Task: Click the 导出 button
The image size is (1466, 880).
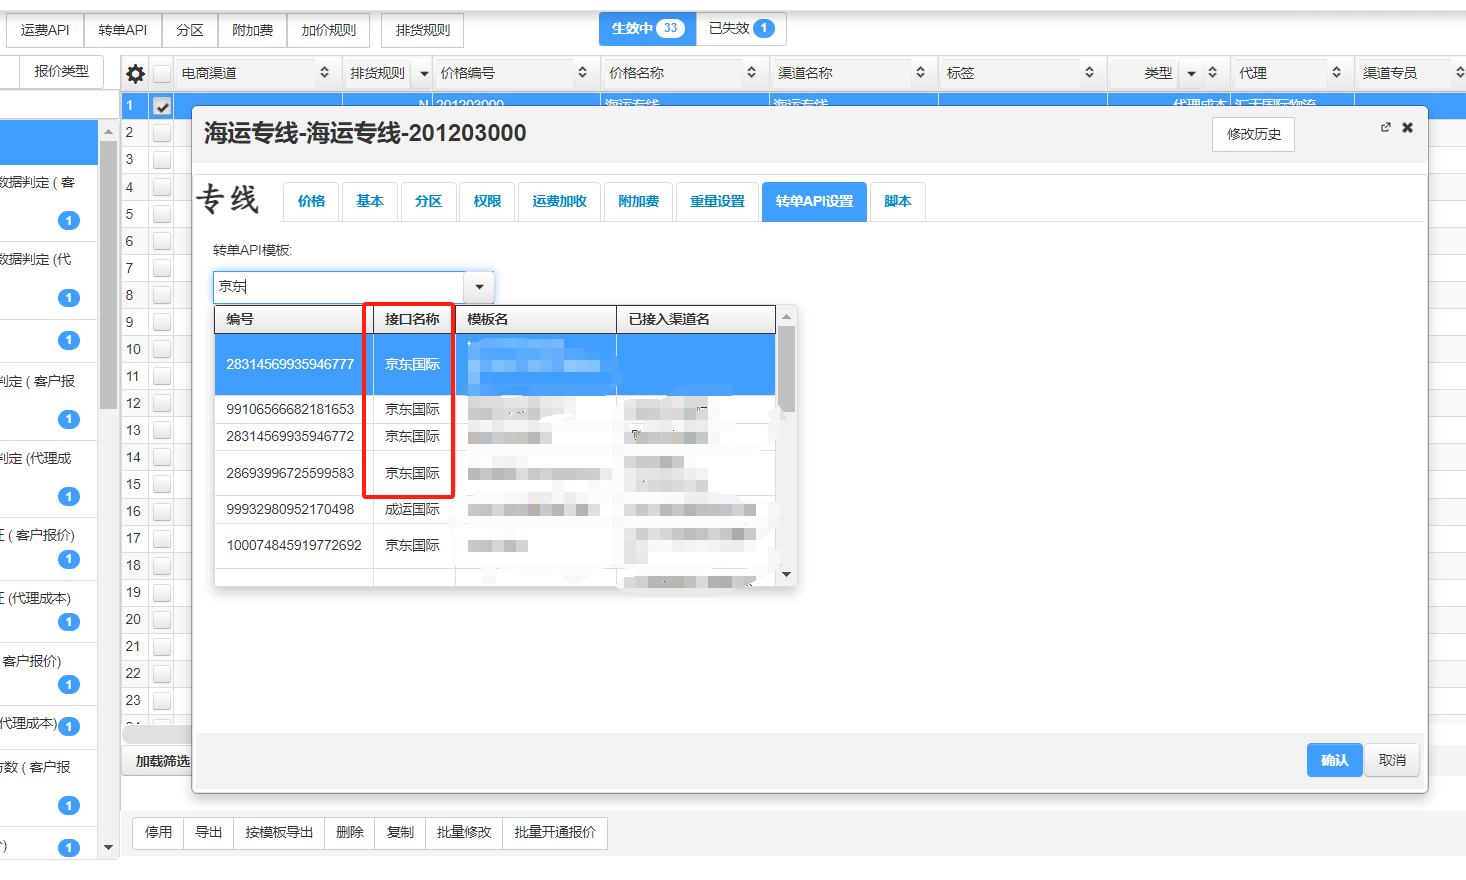Action: [x=208, y=832]
